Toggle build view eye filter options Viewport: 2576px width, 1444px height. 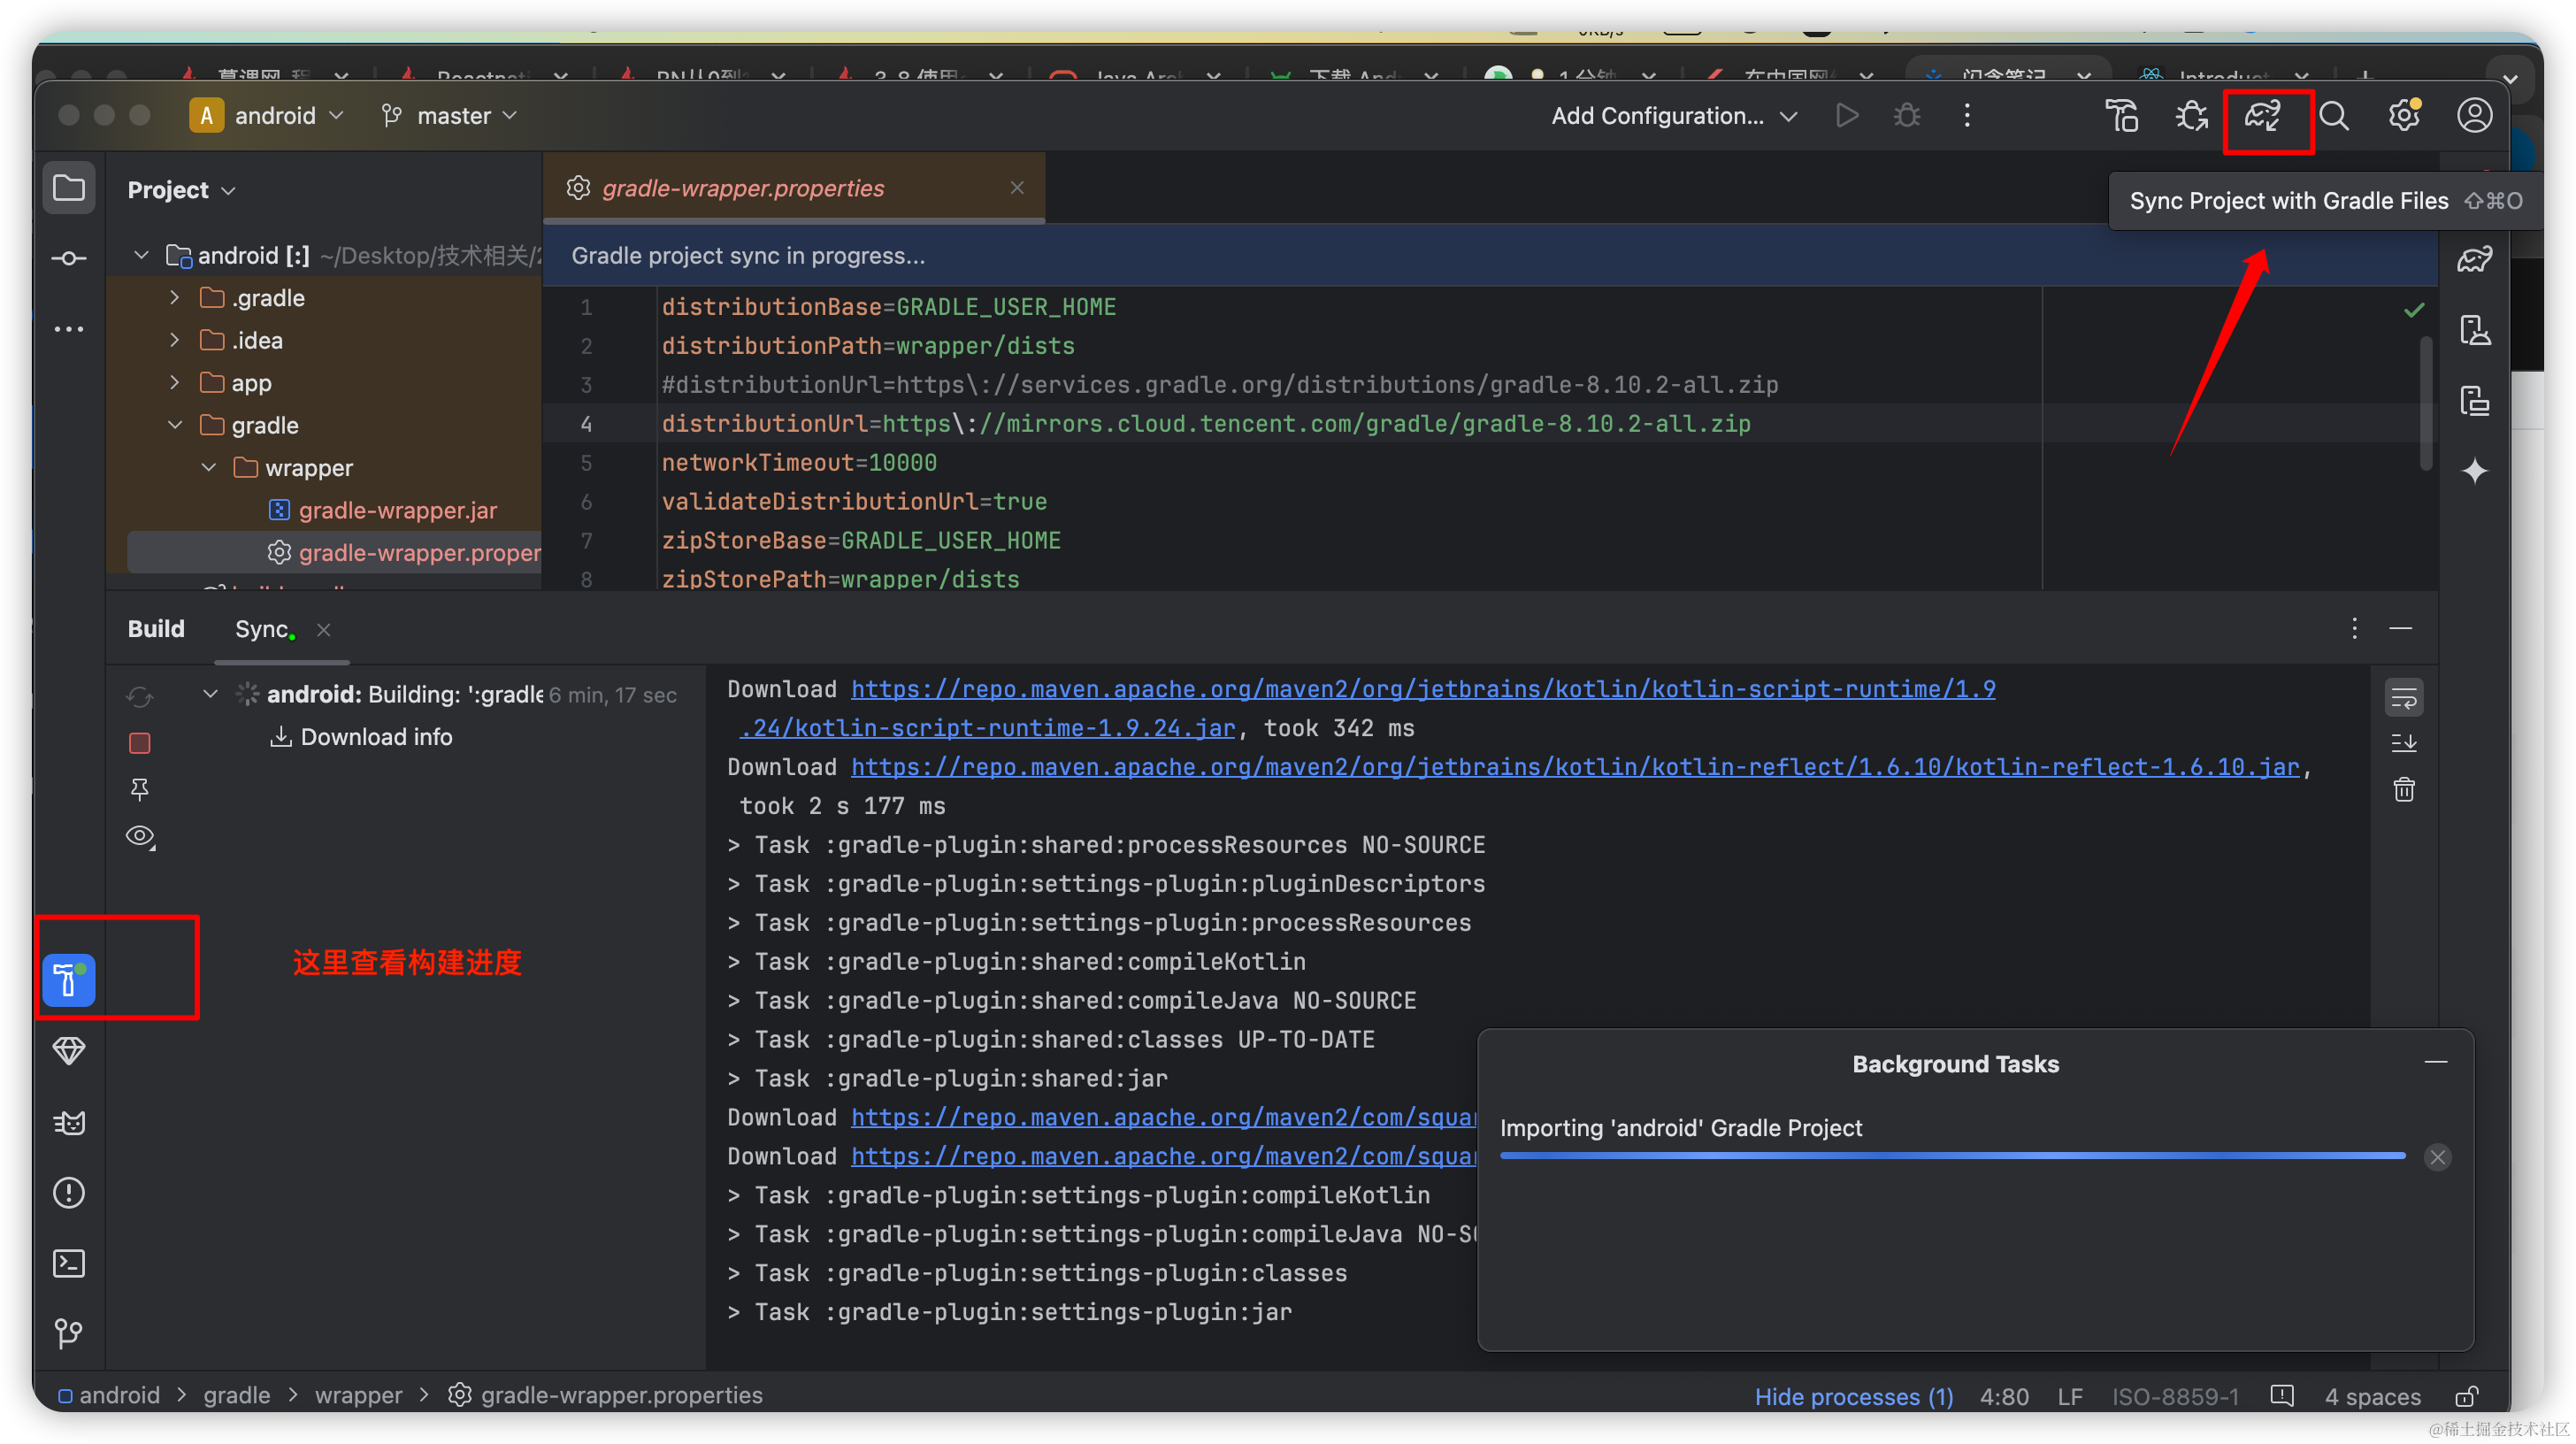point(140,836)
